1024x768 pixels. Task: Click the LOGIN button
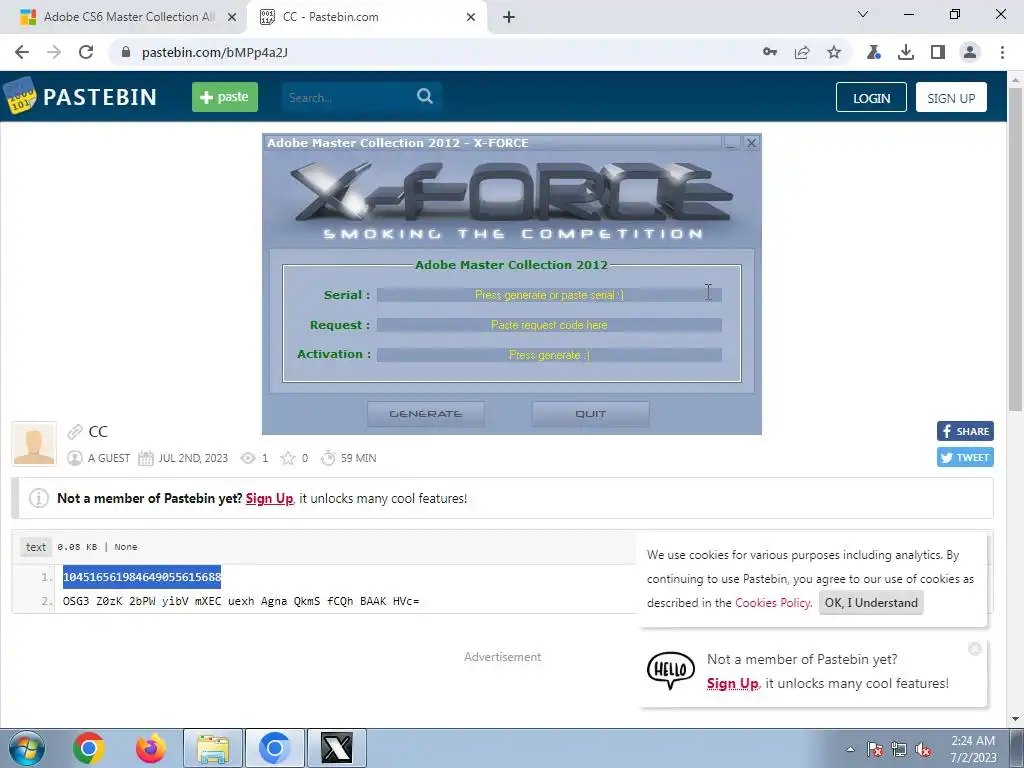(x=871, y=97)
